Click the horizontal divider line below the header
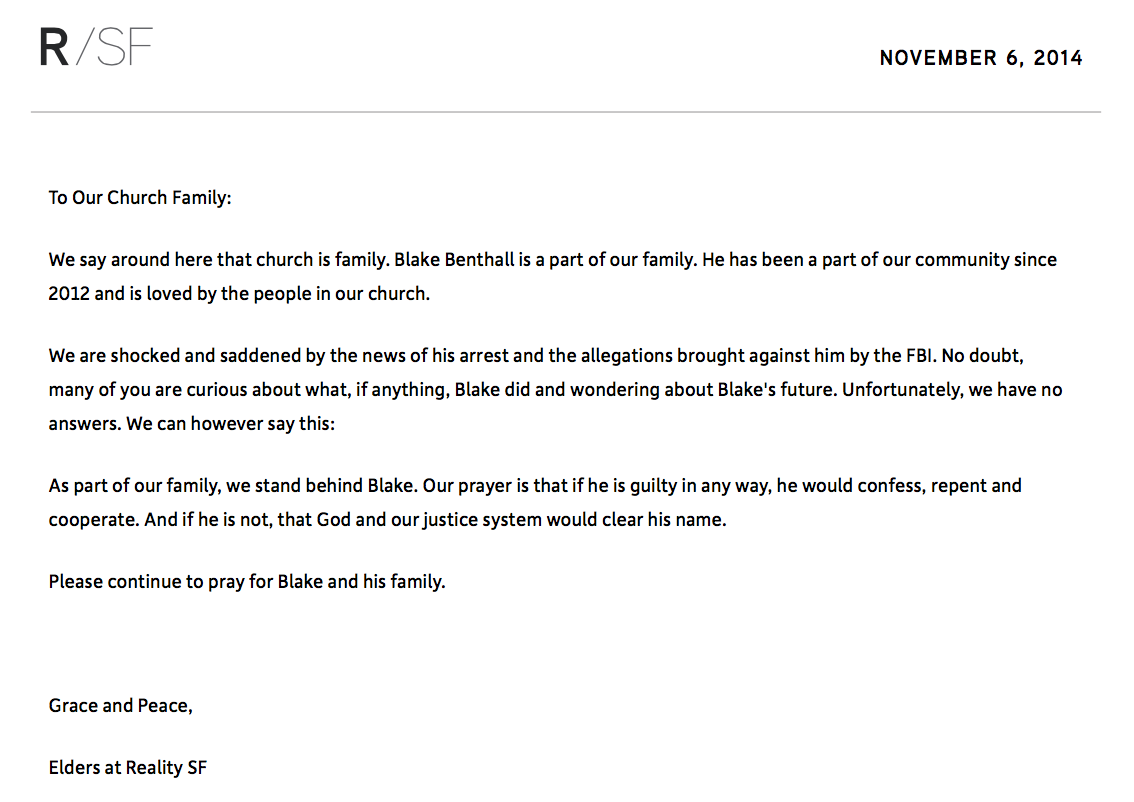This screenshot has height=802, width=1134. click(x=566, y=112)
